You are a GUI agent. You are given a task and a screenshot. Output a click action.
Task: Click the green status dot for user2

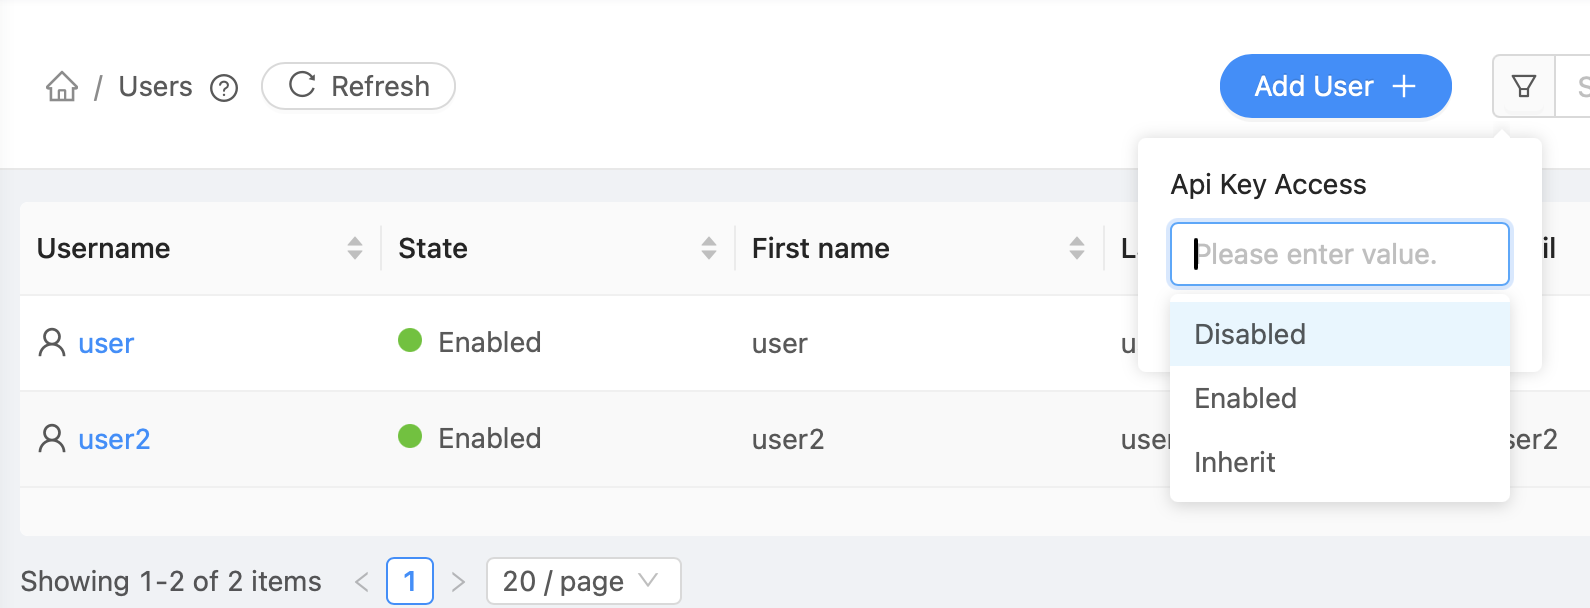tap(410, 437)
